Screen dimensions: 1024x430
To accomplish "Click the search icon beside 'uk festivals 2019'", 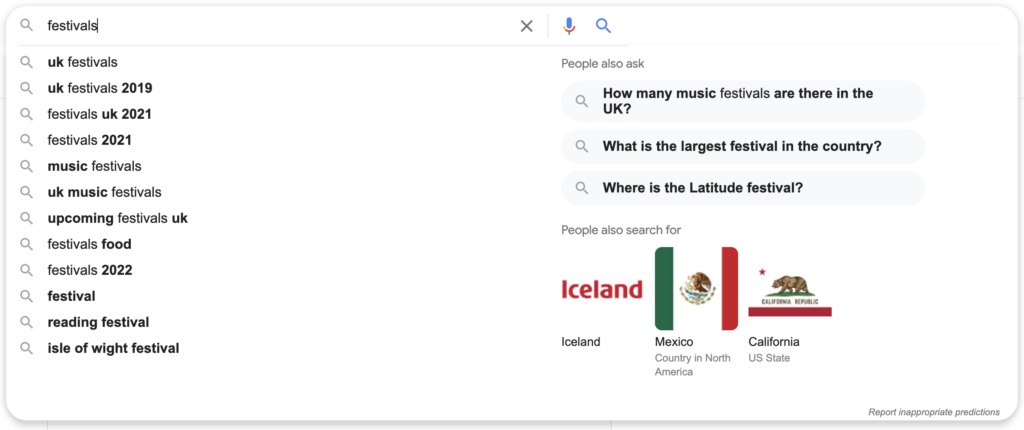I will coord(26,88).
